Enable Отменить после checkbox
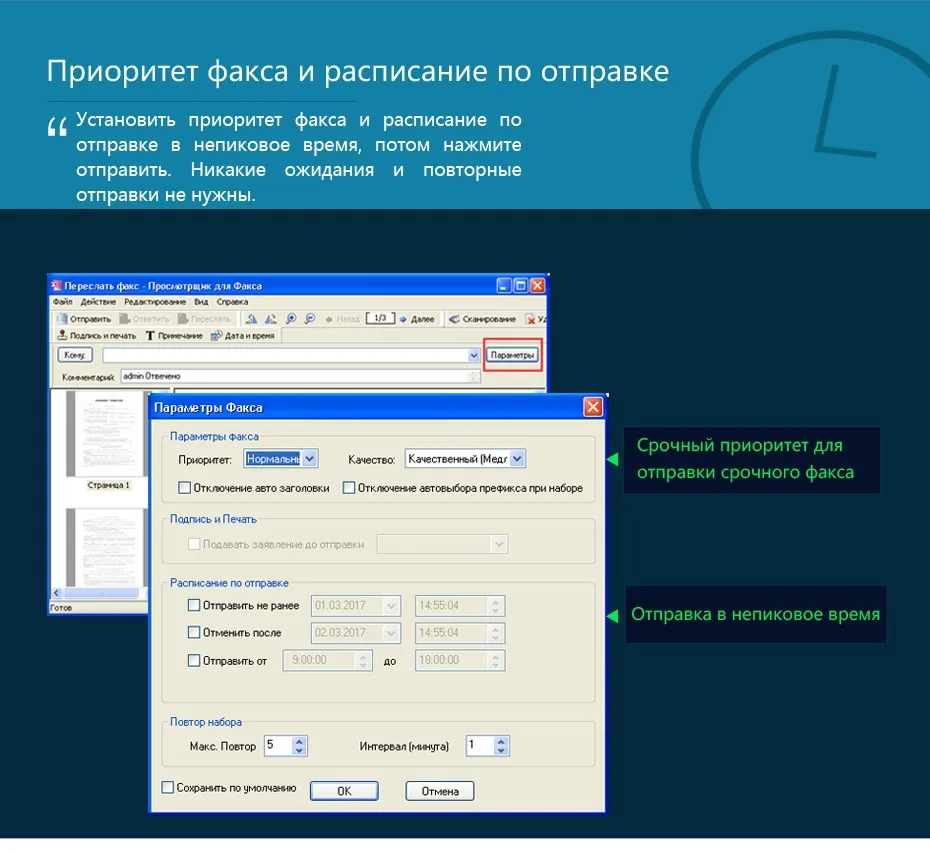This screenshot has height=853, width=930. point(194,632)
